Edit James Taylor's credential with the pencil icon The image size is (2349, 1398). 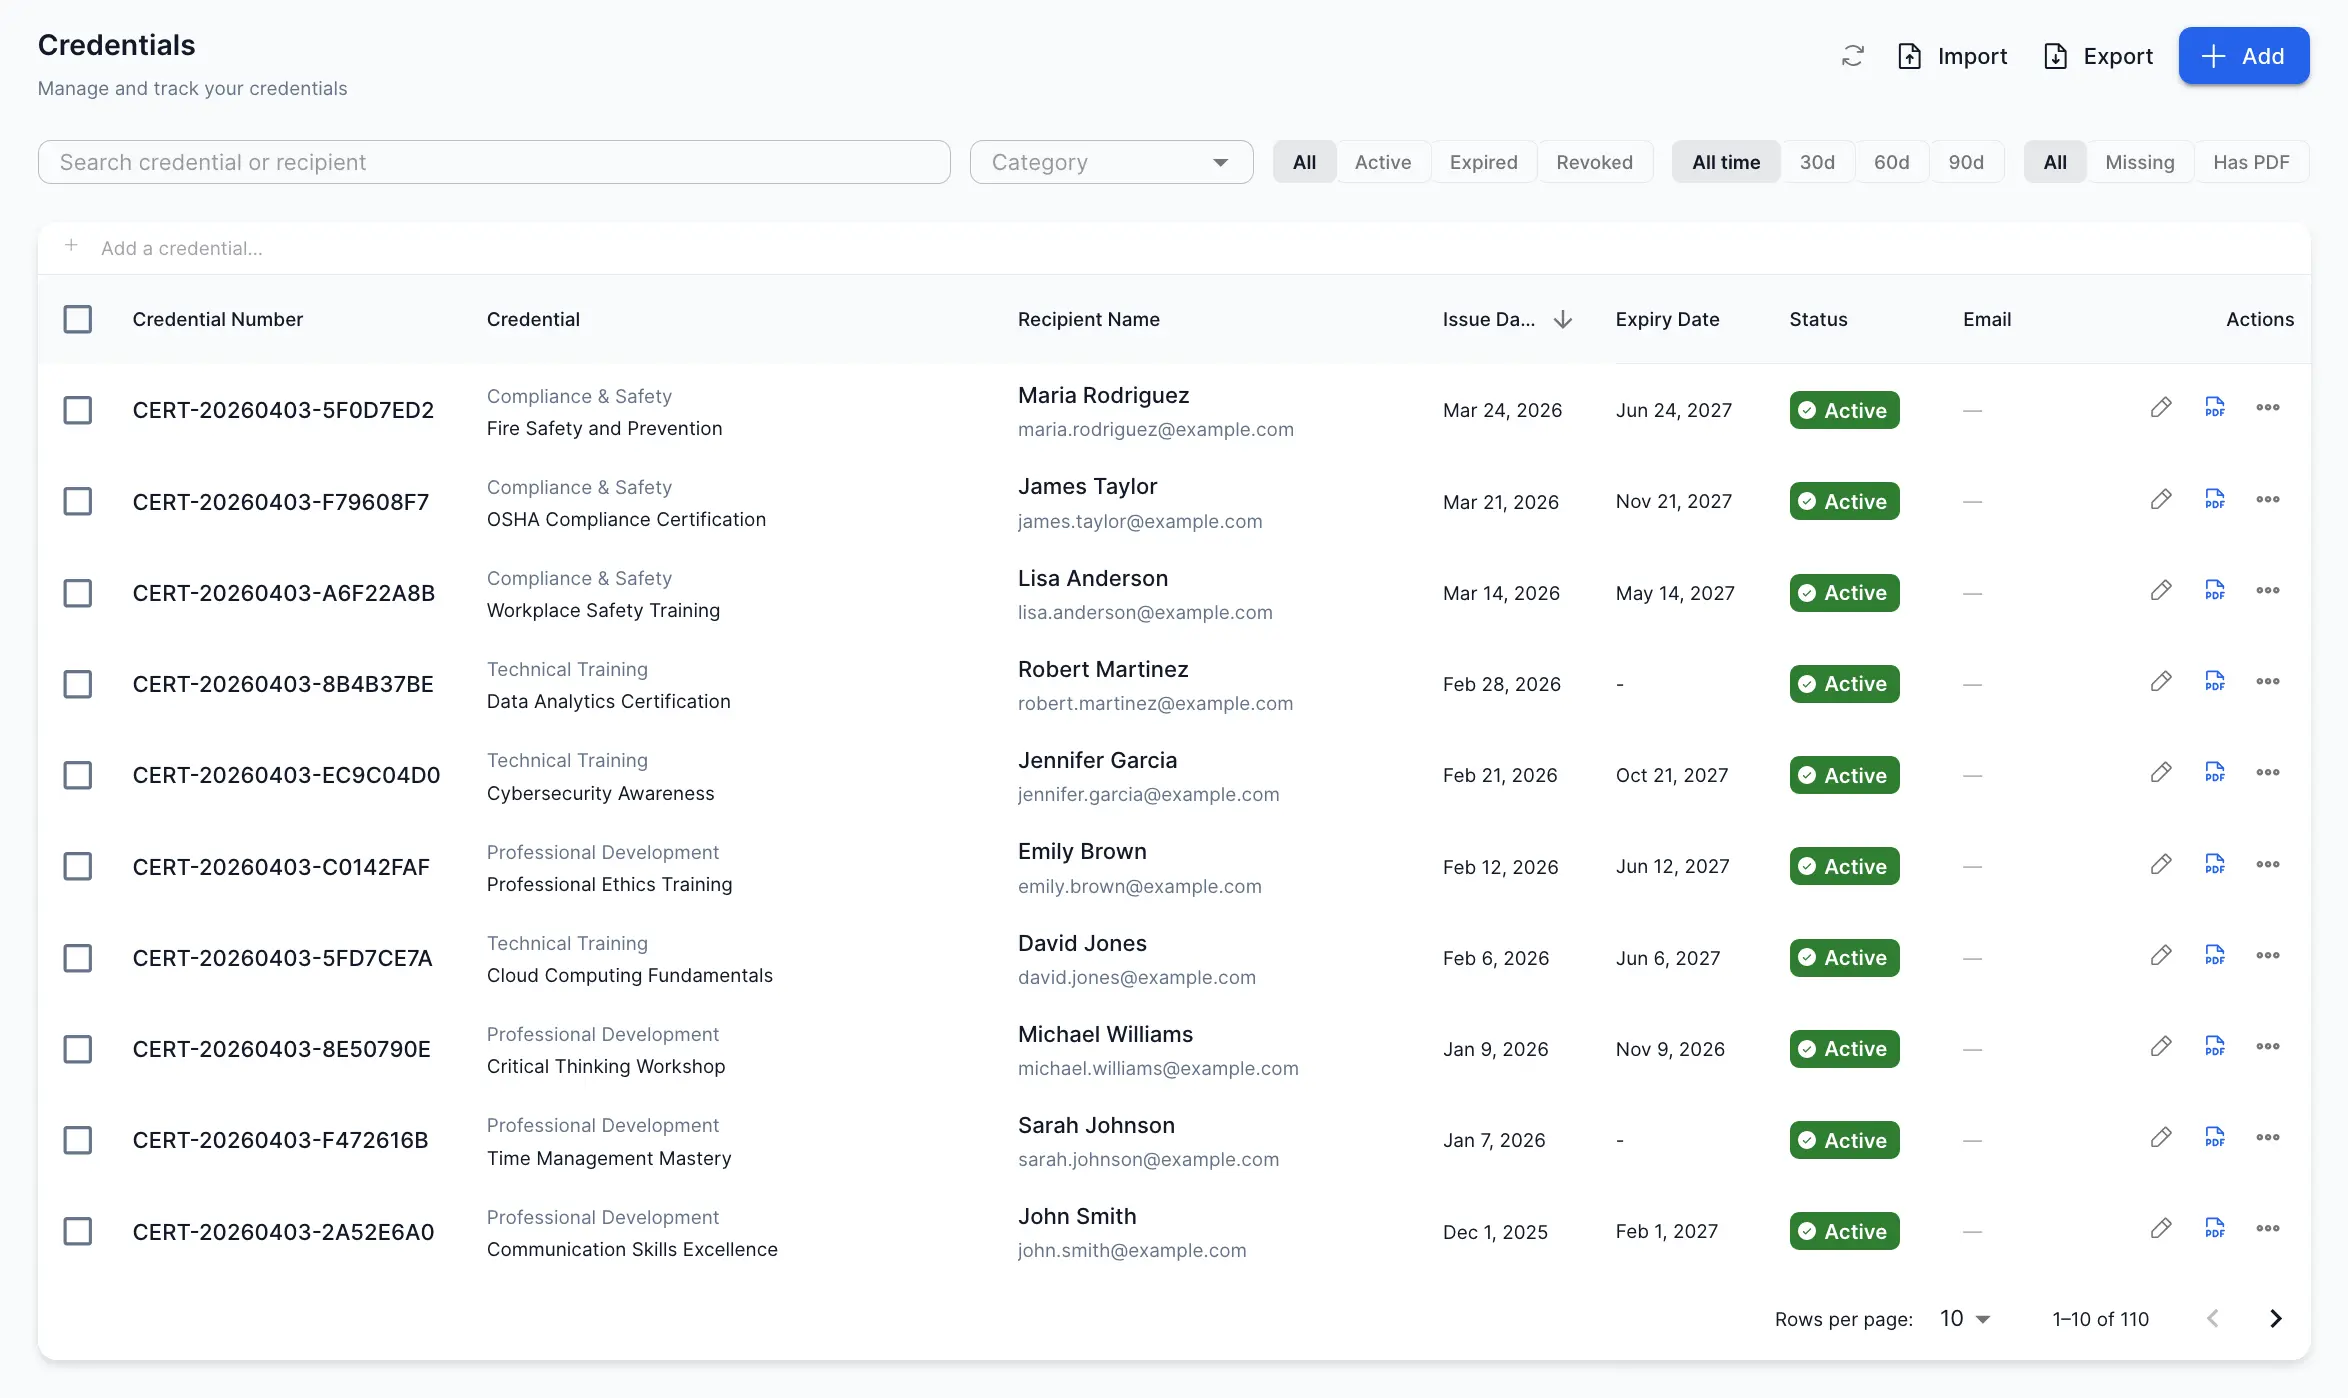click(x=2161, y=499)
